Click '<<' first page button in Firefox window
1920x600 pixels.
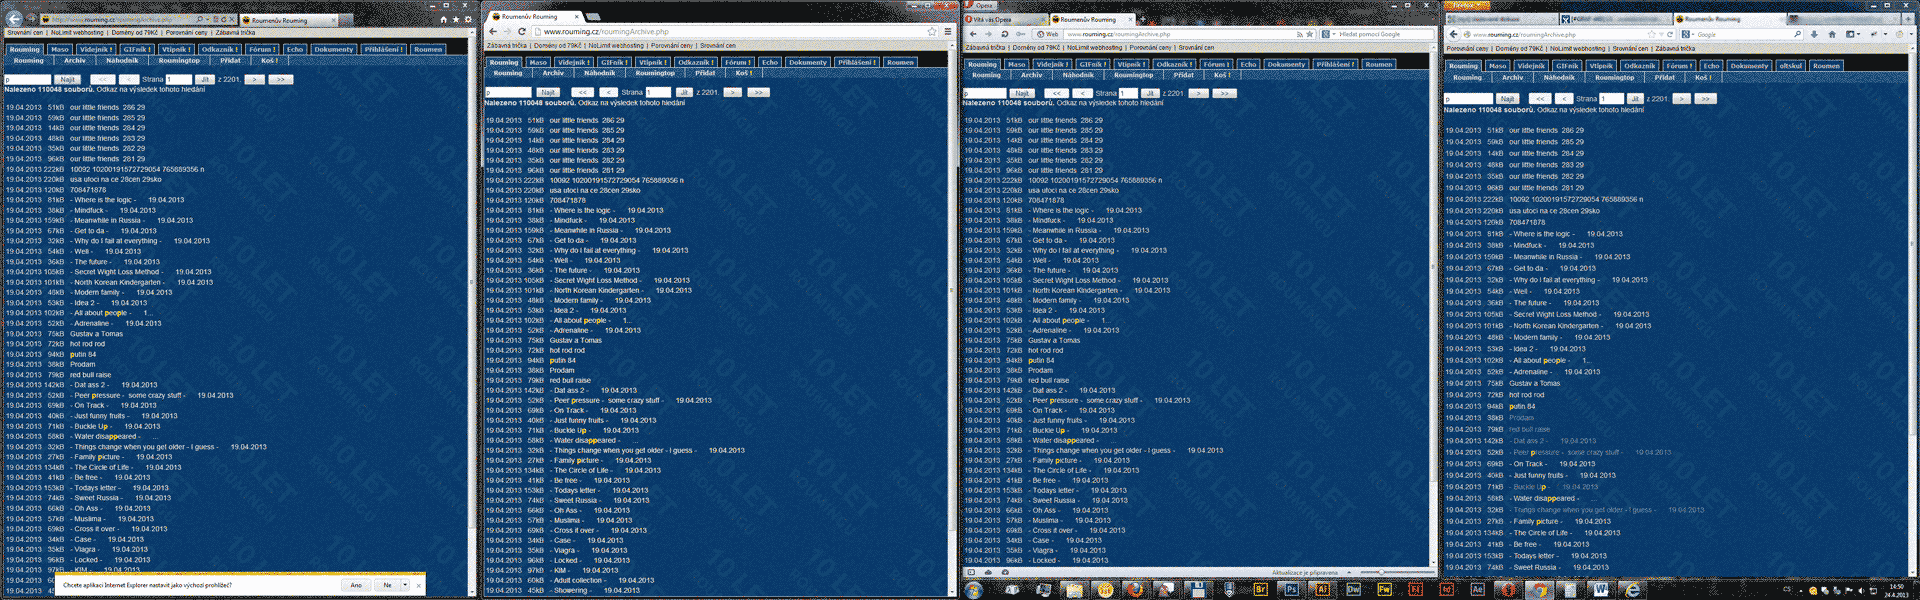click(x=1540, y=99)
